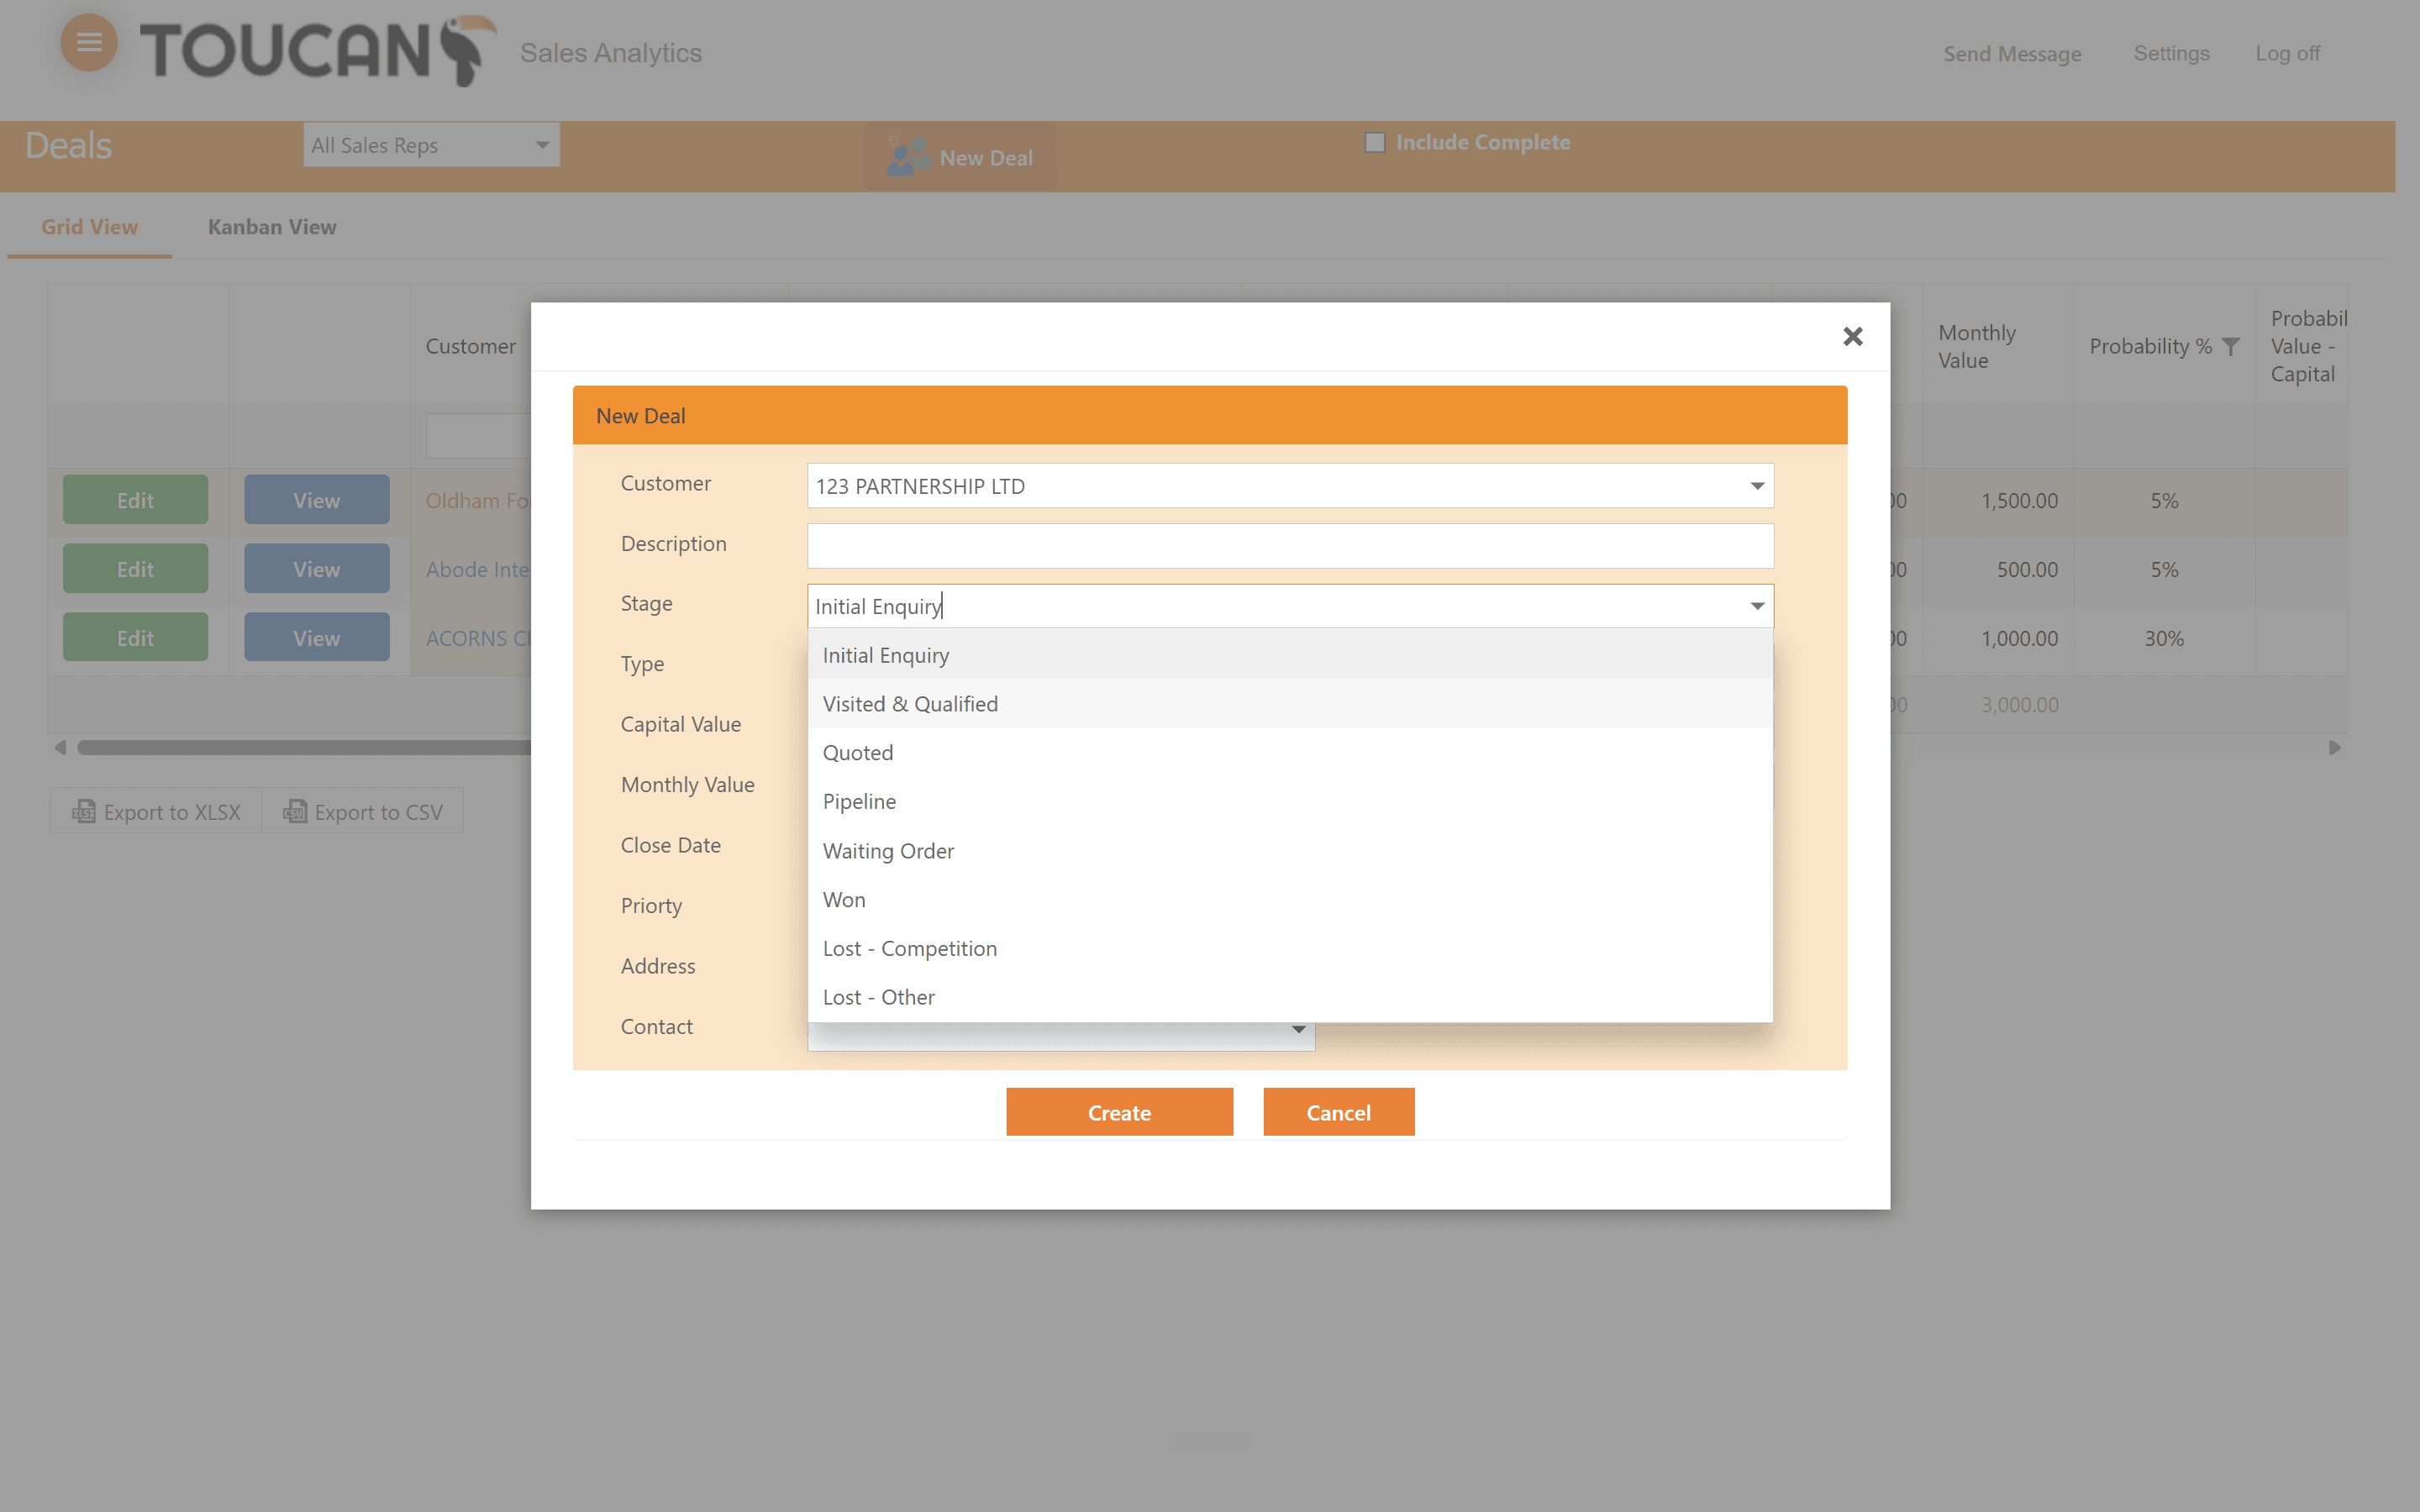Click the Export to XLSX icon
Image resolution: width=2420 pixels, height=1512 pixels.
coord(84,811)
